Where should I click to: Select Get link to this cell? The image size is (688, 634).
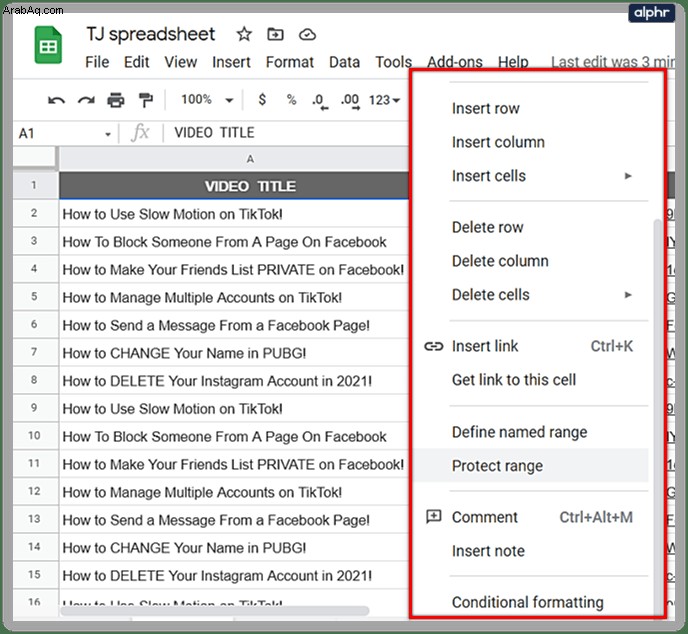pos(530,380)
